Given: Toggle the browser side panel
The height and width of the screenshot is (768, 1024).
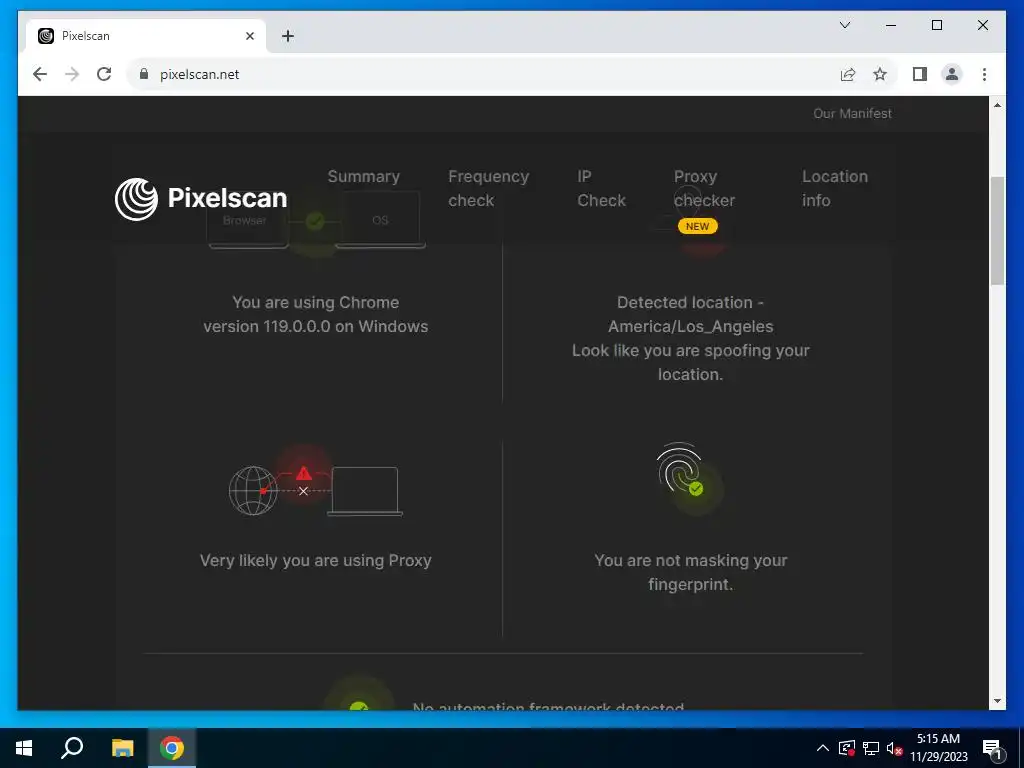Looking at the screenshot, I should point(920,74).
